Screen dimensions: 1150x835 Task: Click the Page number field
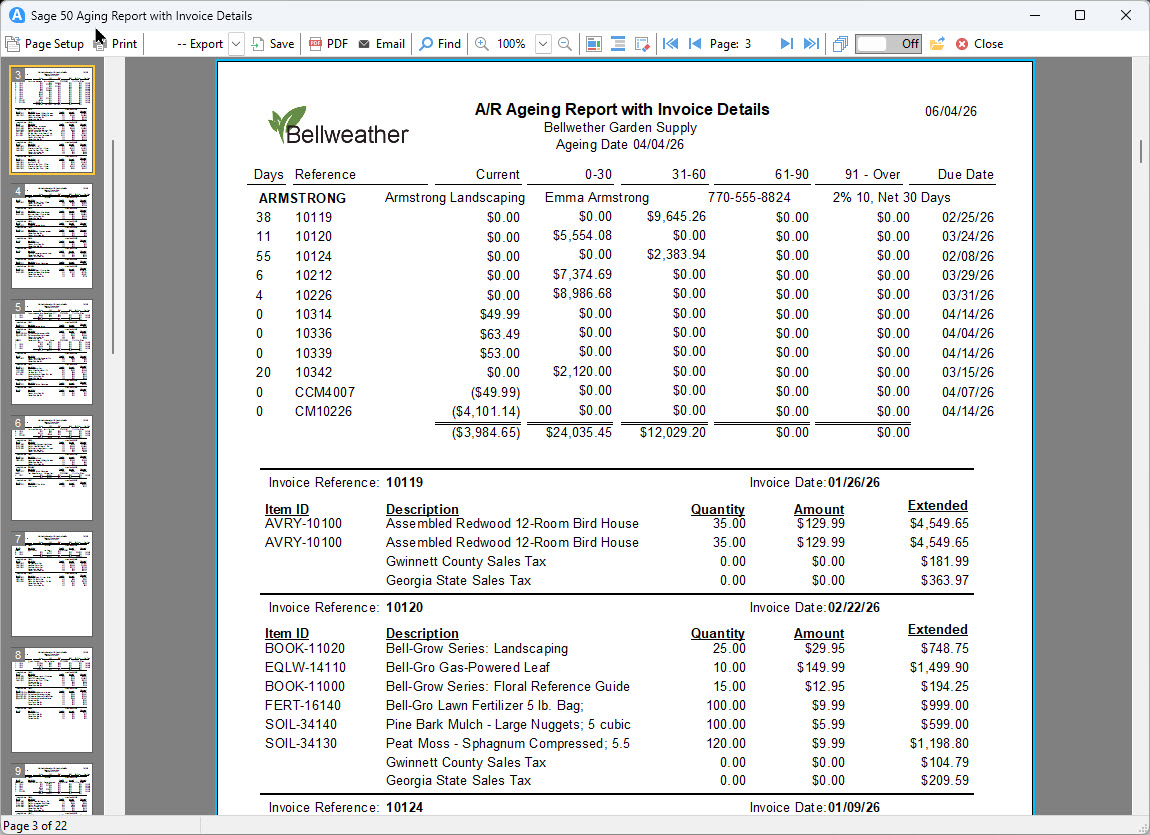point(756,44)
